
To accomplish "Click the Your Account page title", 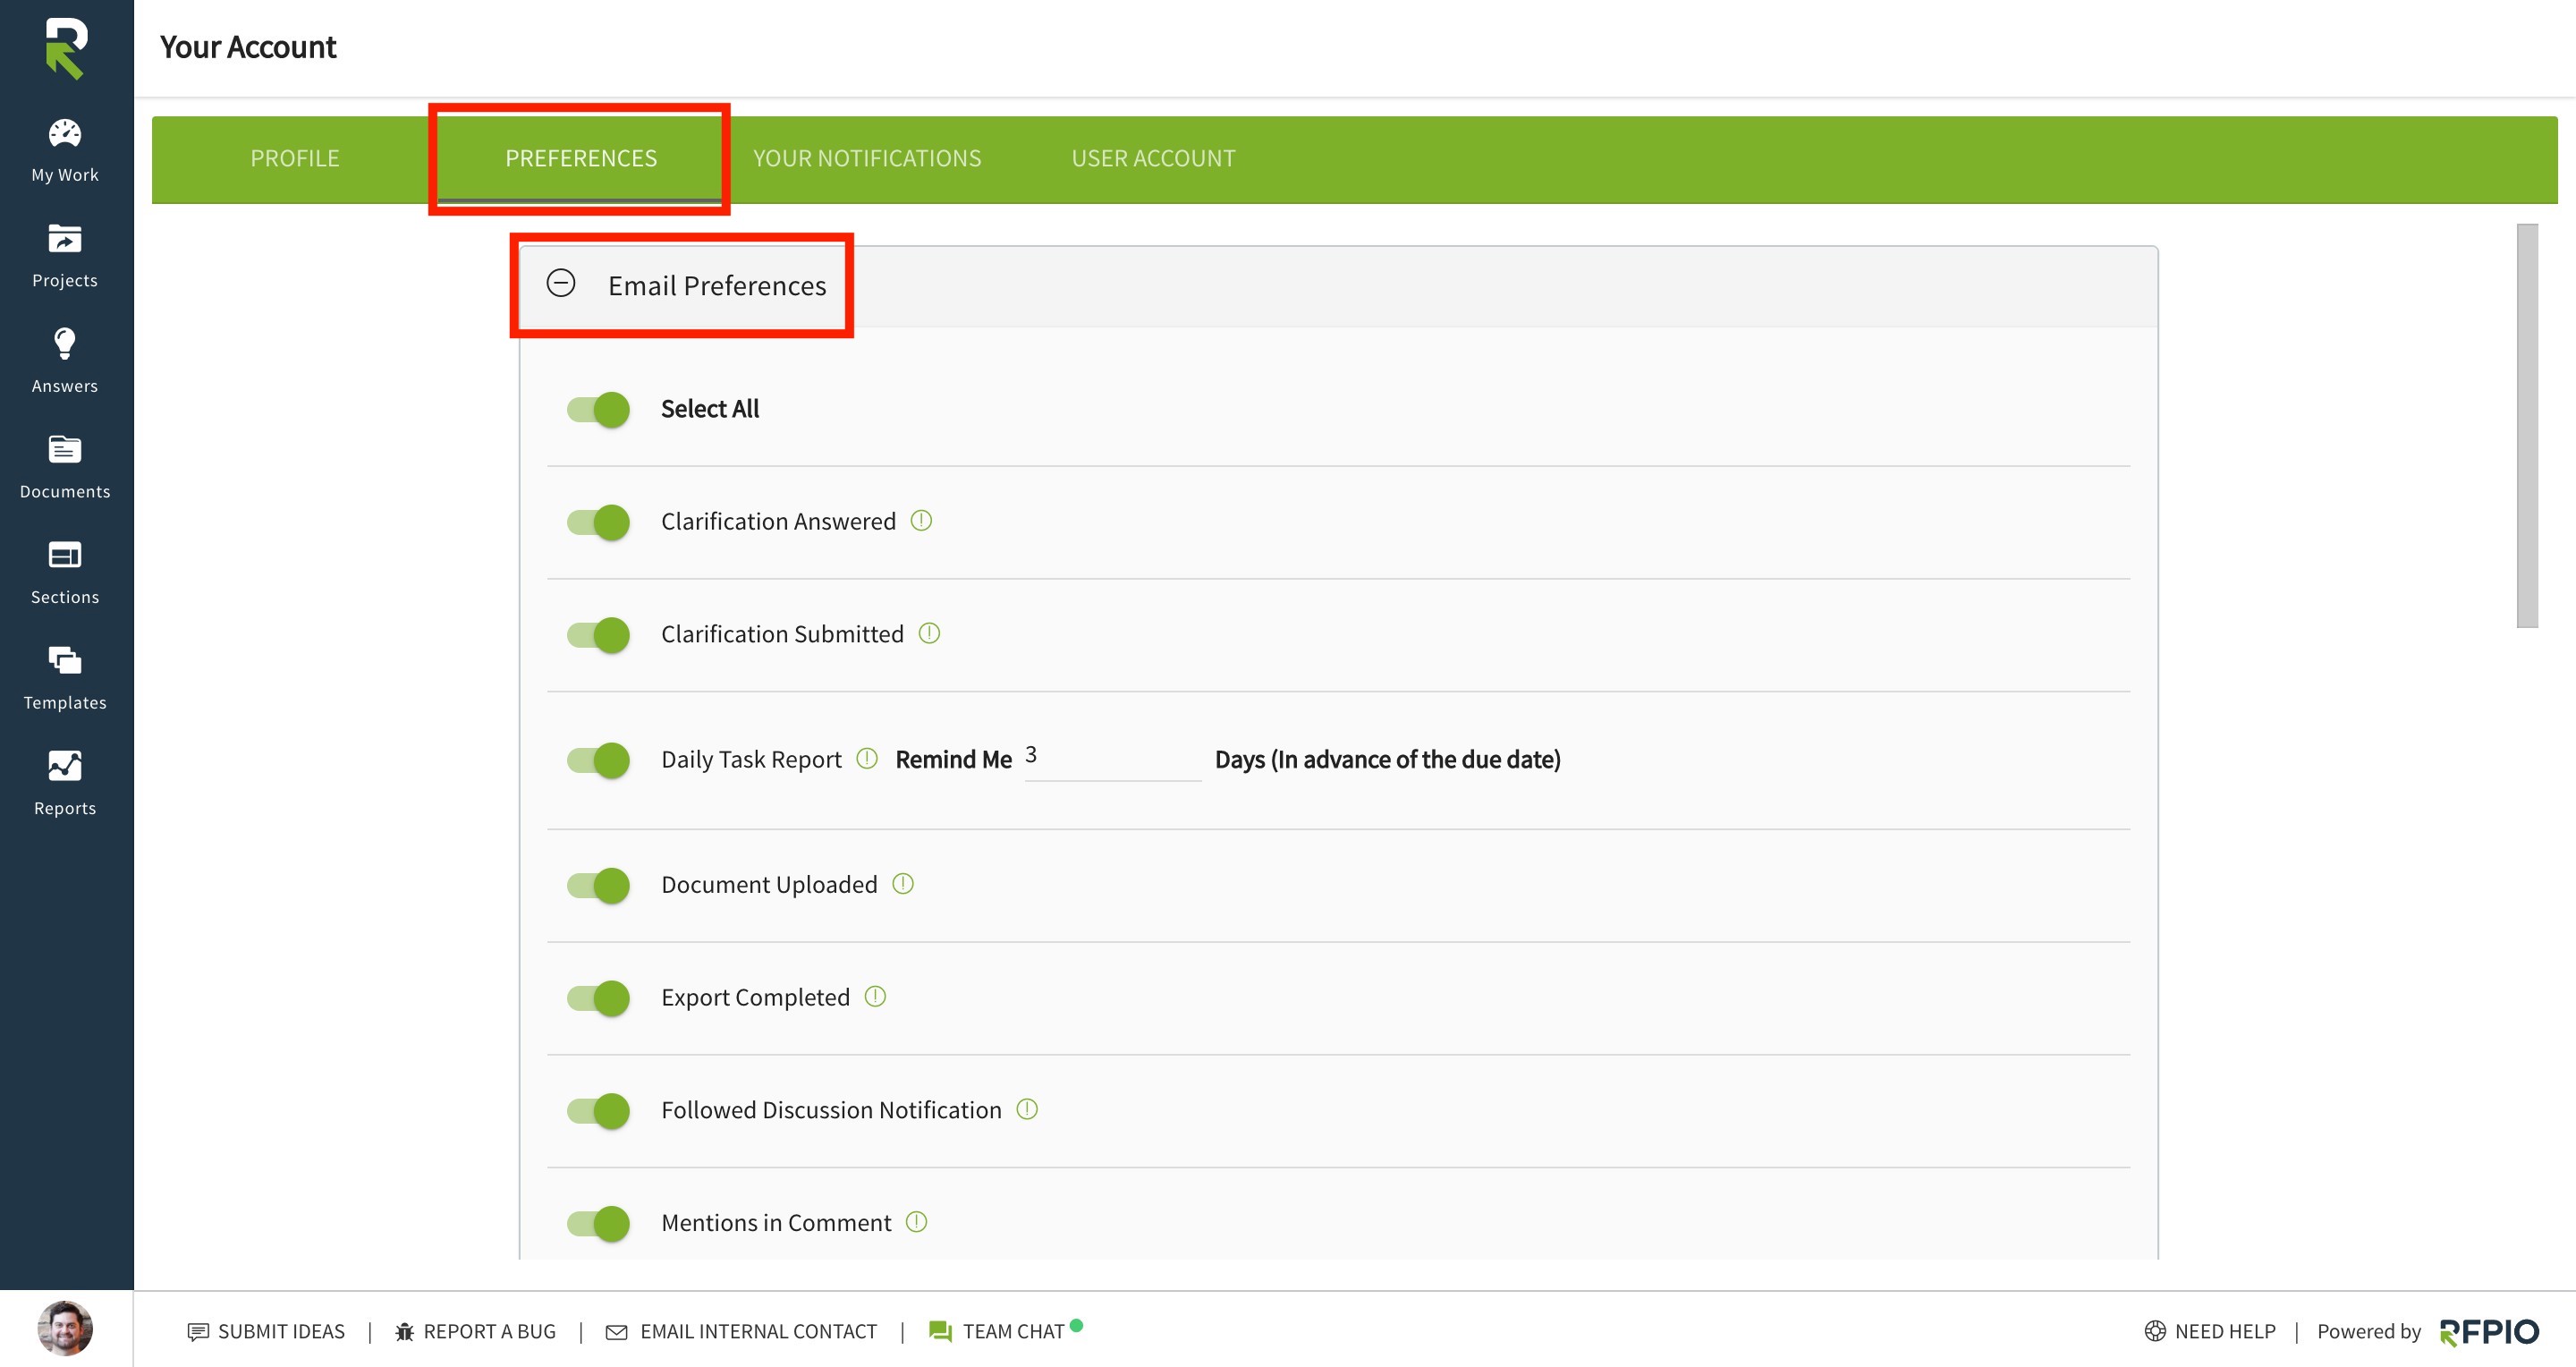I will point(248,47).
